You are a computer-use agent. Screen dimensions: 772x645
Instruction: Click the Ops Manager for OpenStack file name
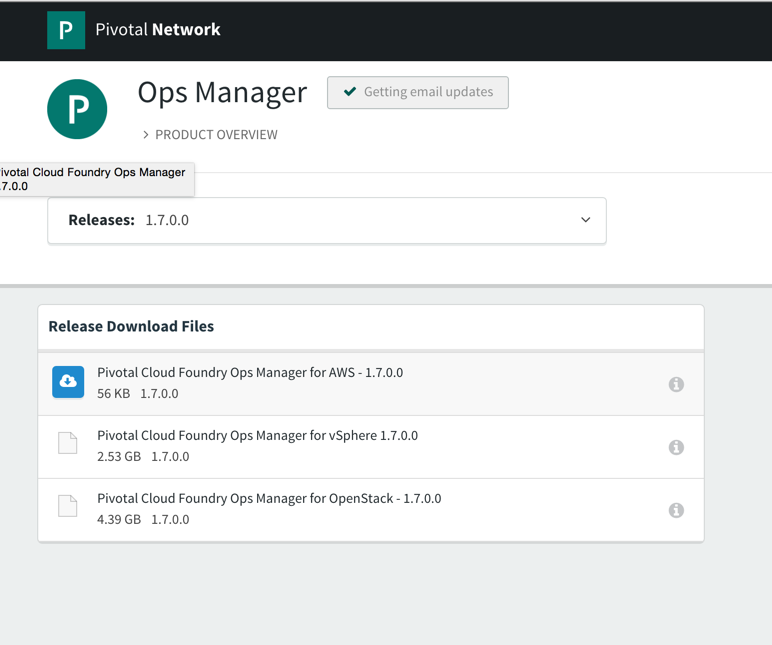(x=269, y=498)
